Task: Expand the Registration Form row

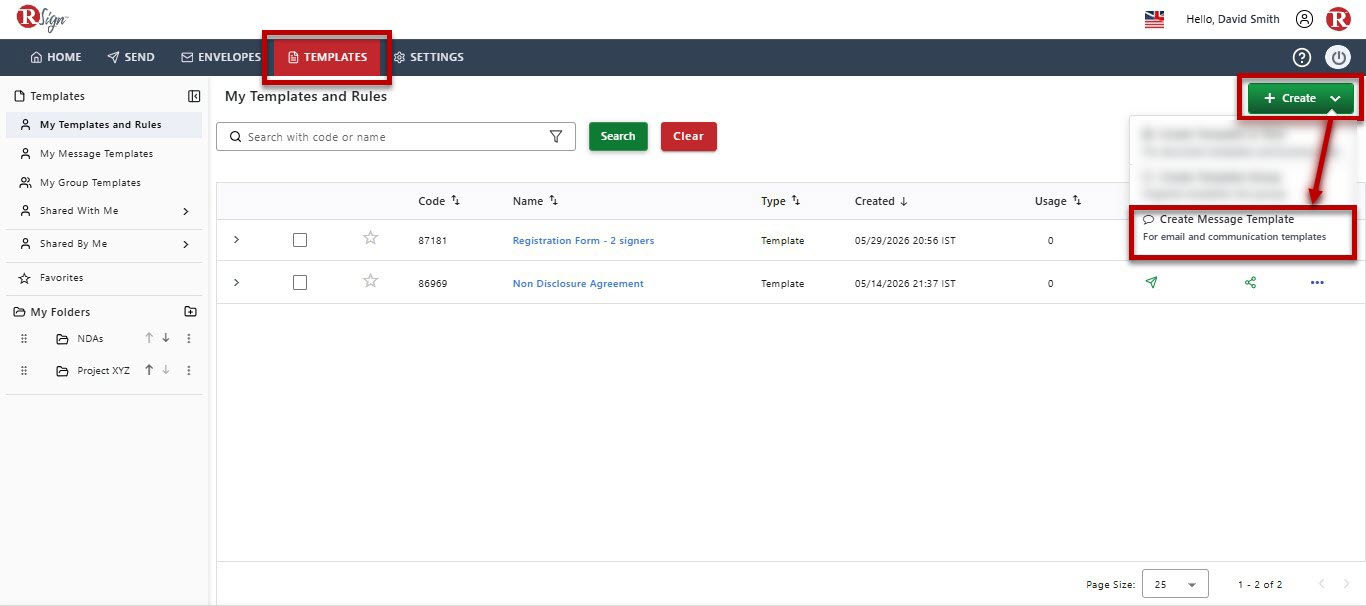Action: tap(236, 240)
